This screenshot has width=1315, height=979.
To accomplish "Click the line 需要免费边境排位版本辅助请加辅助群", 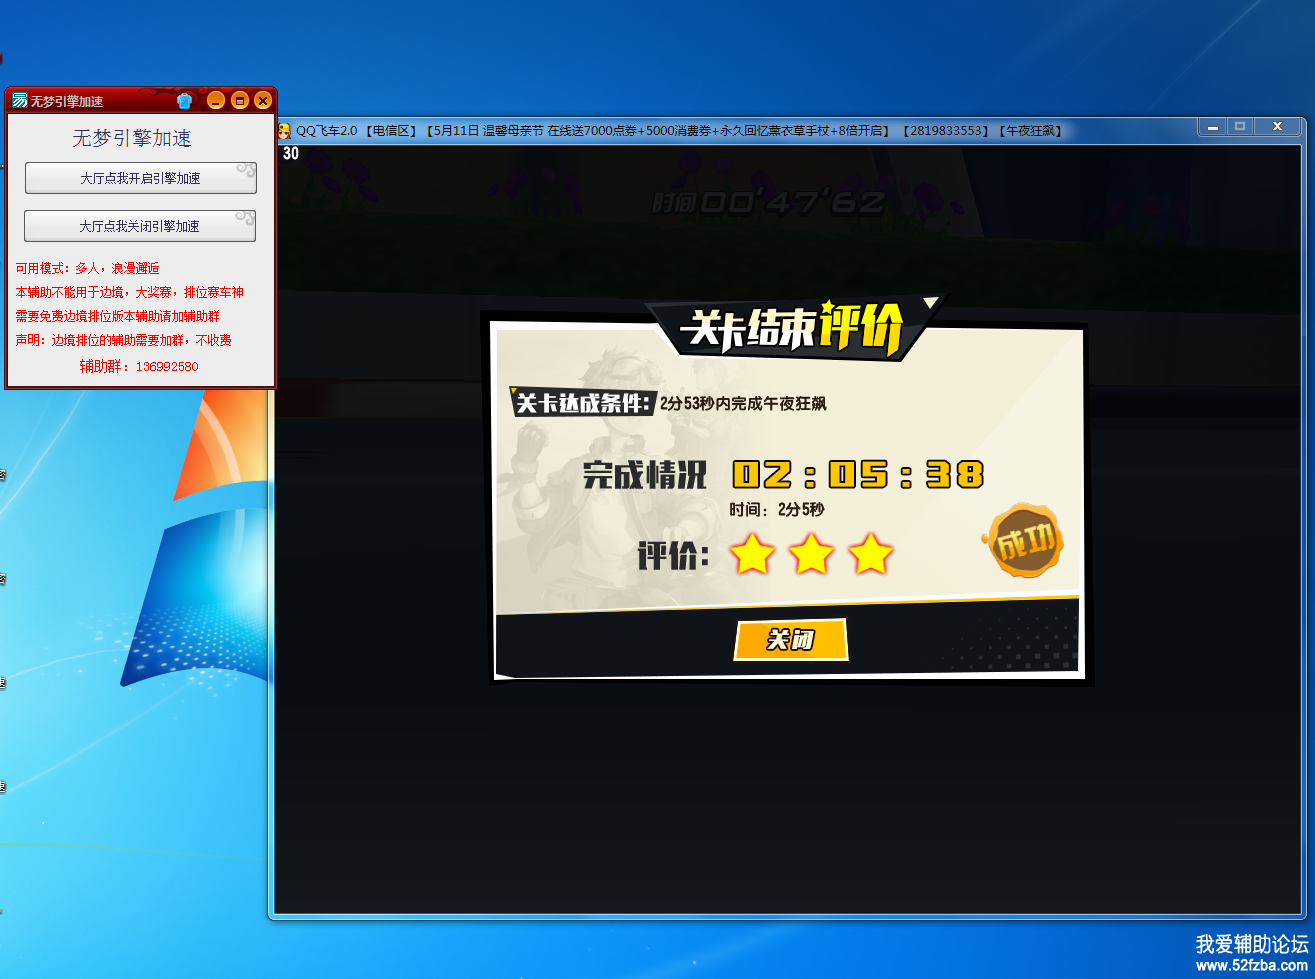I will [118, 316].
